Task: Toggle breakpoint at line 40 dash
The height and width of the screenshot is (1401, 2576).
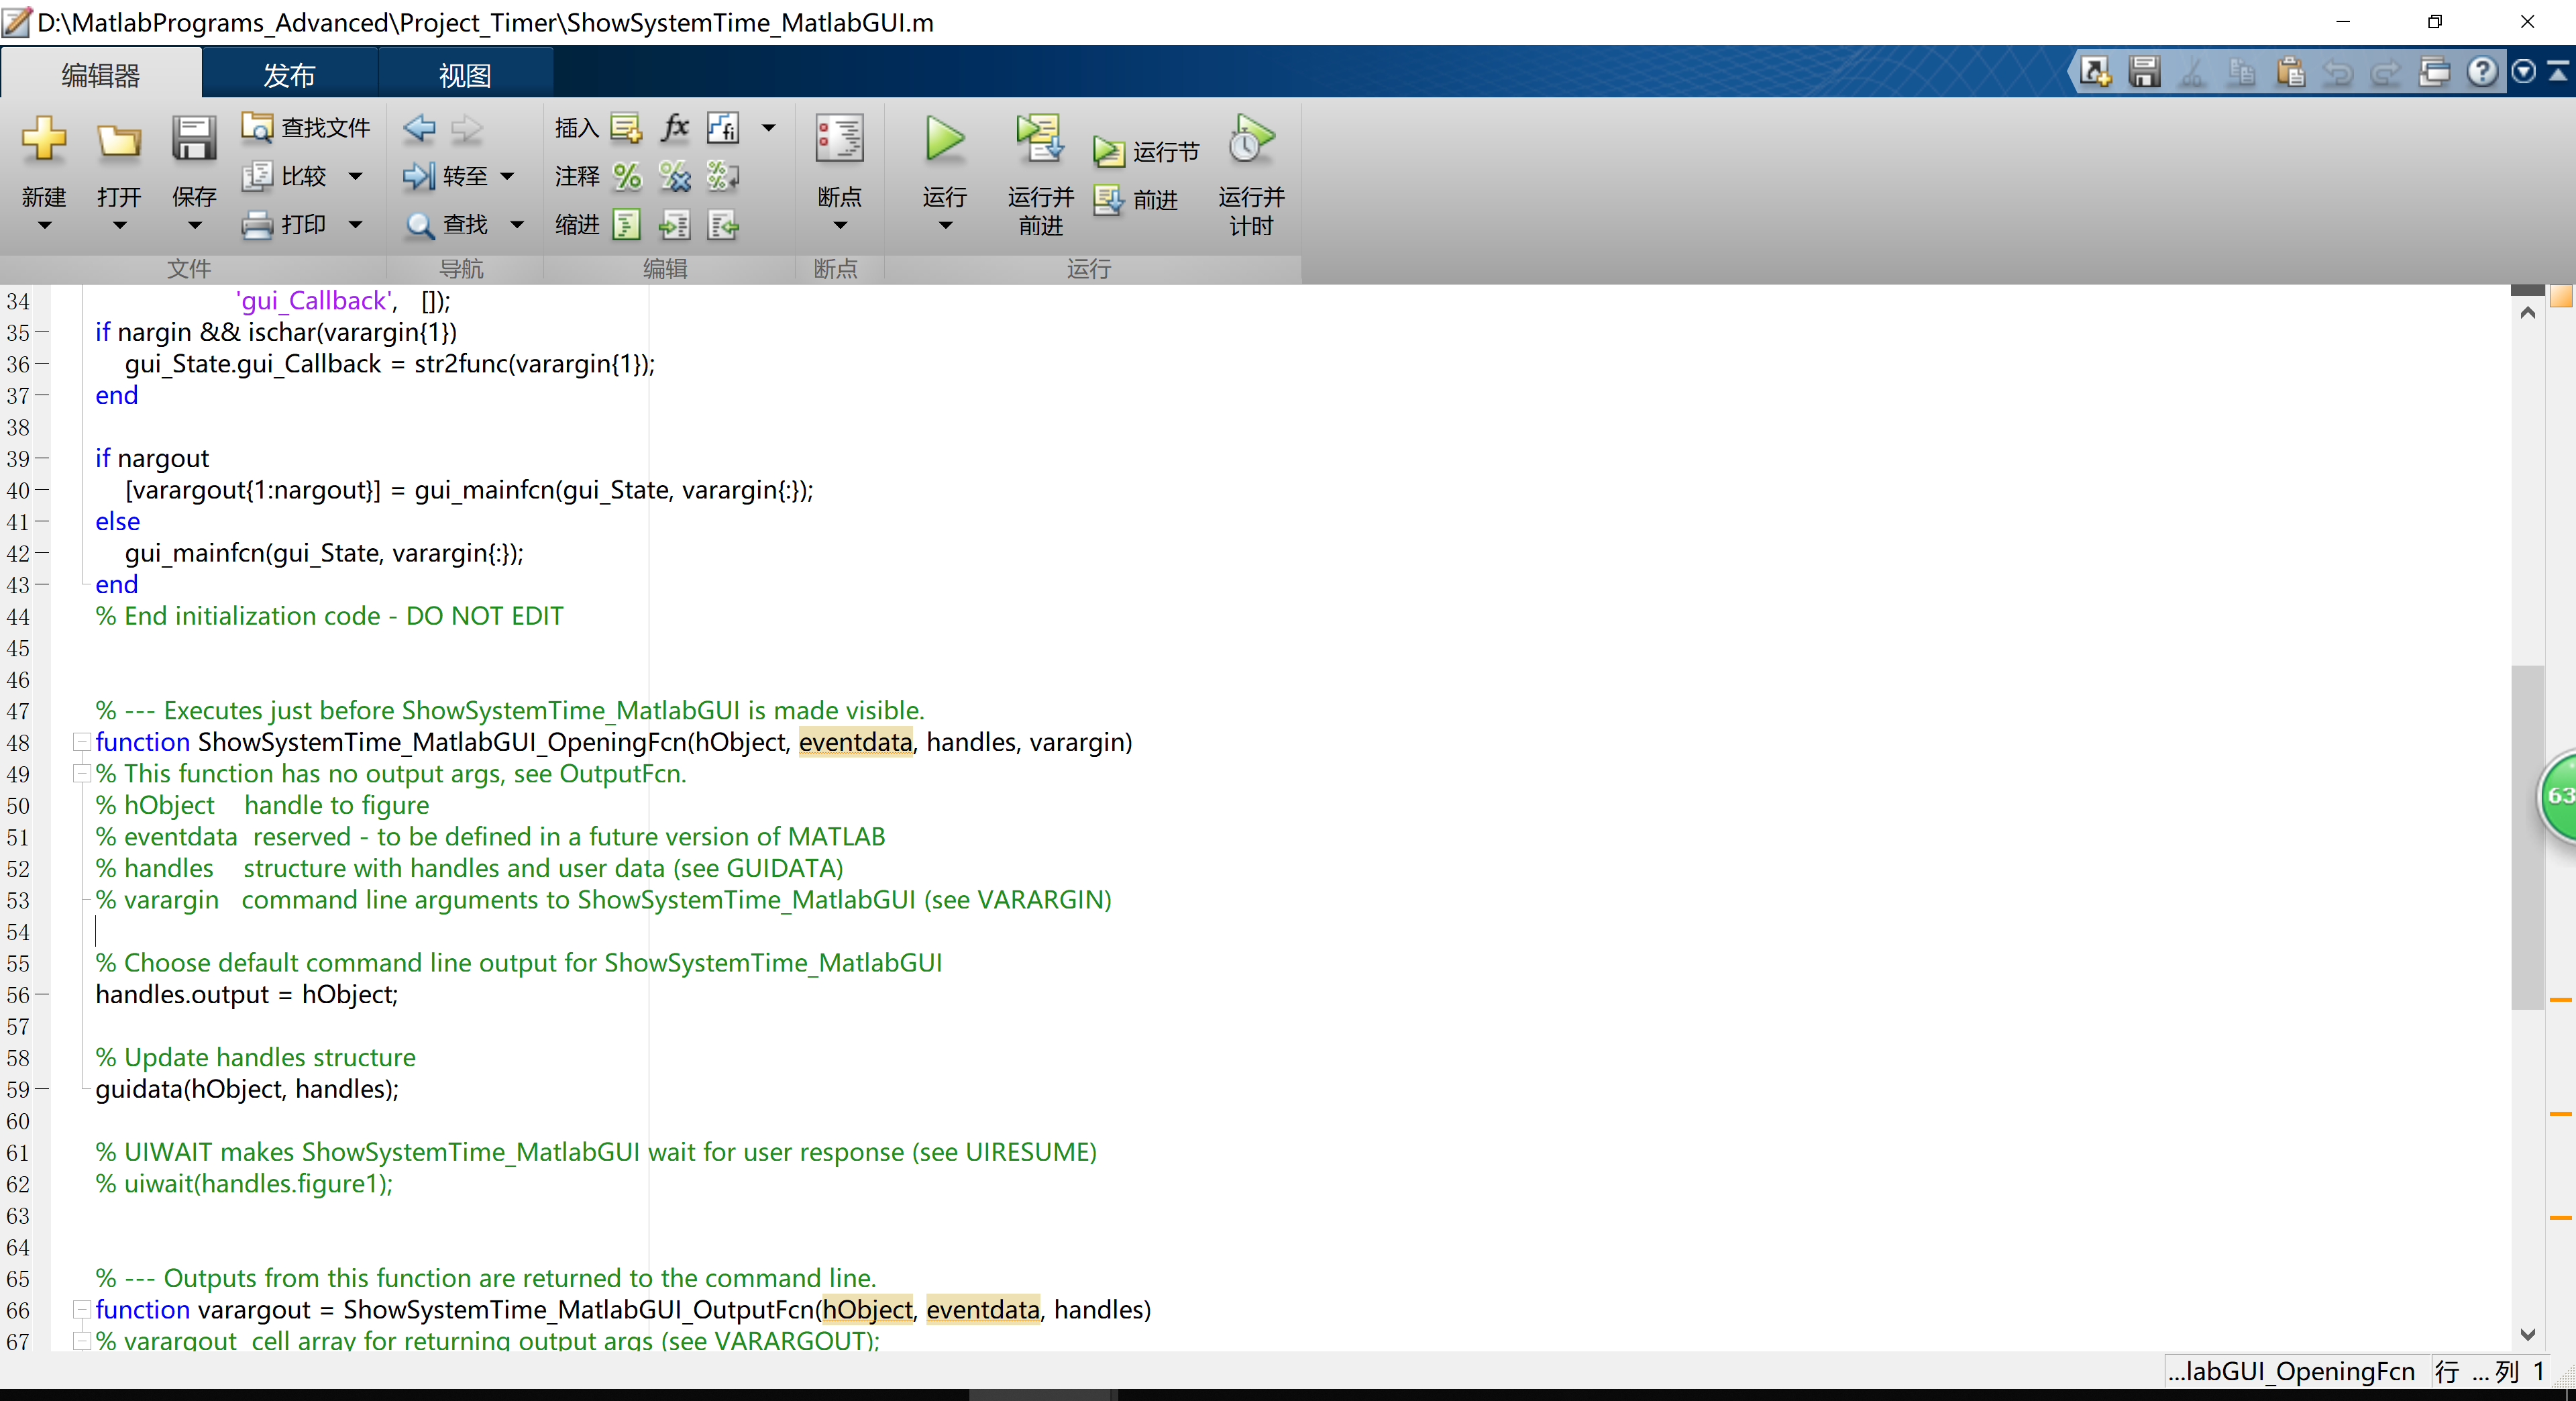Action: coord(42,491)
